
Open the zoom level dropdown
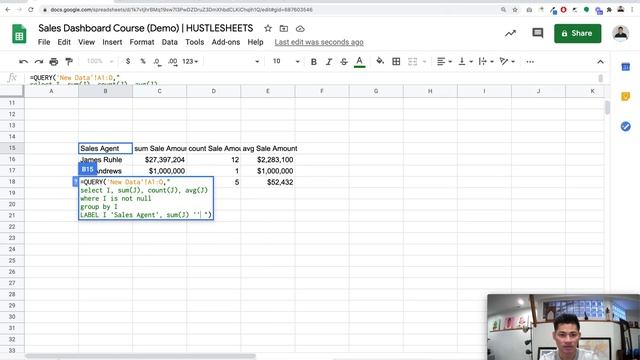100,61
